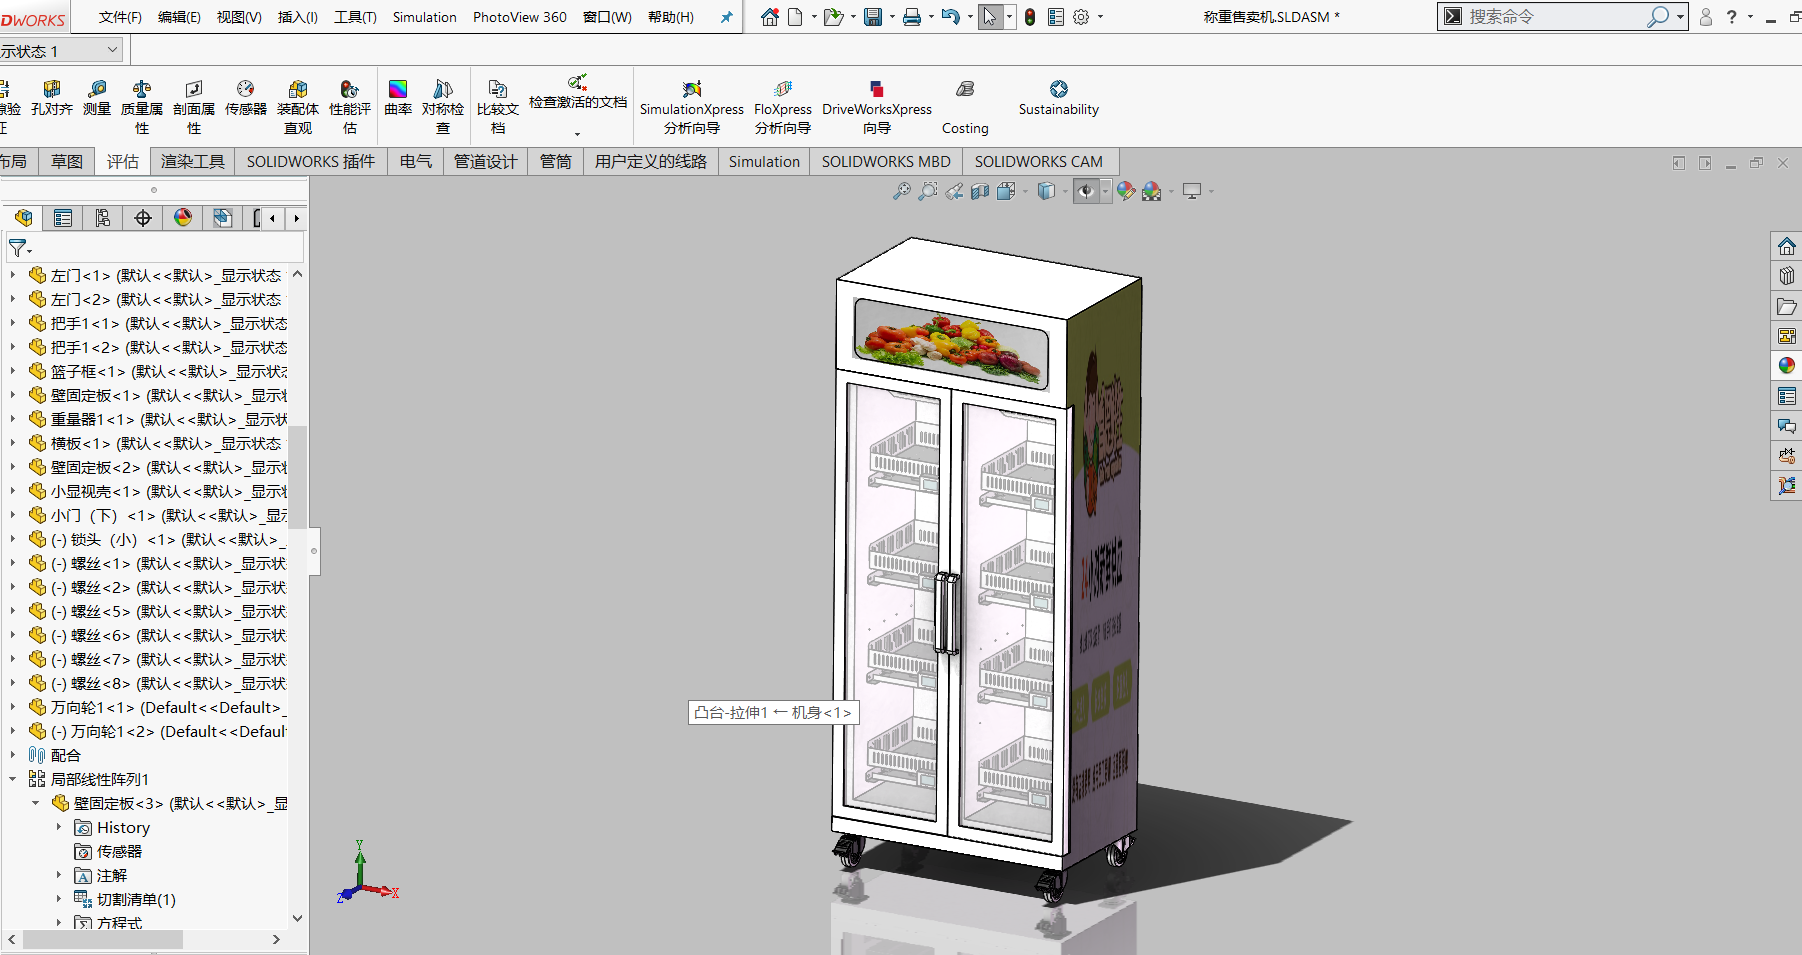Image resolution: width=1802 pixels, height=955 pixels.
Task: Switch to ConfigurationManager tab in panel
Action: 103,218
